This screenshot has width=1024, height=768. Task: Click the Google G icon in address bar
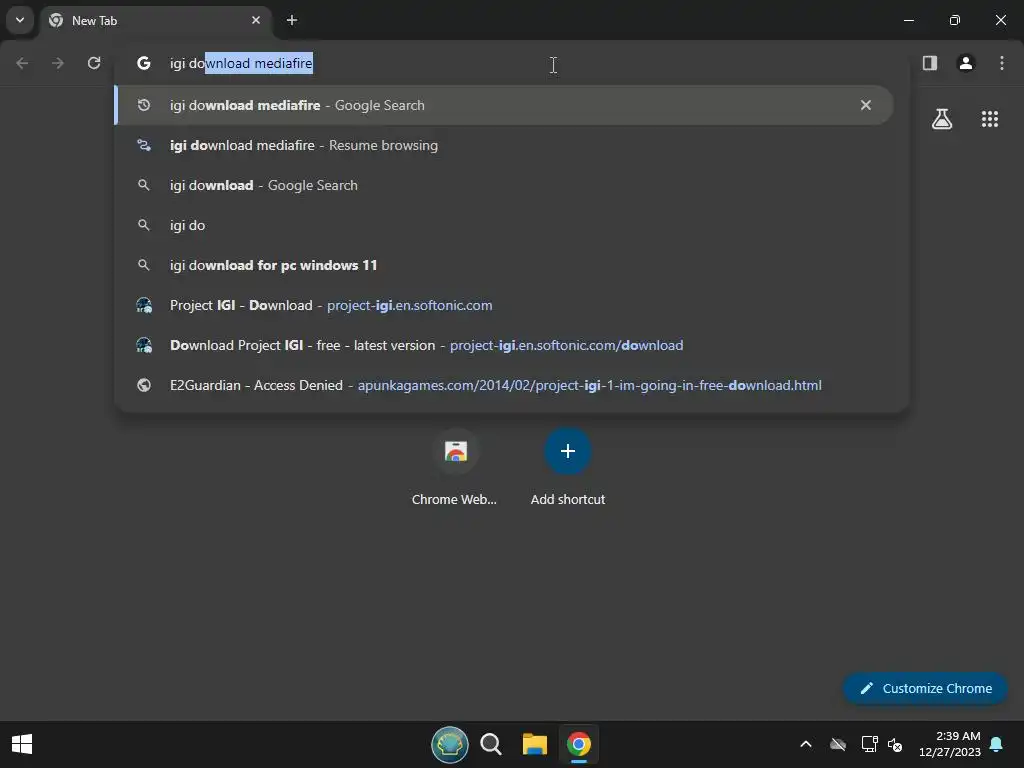144,63
